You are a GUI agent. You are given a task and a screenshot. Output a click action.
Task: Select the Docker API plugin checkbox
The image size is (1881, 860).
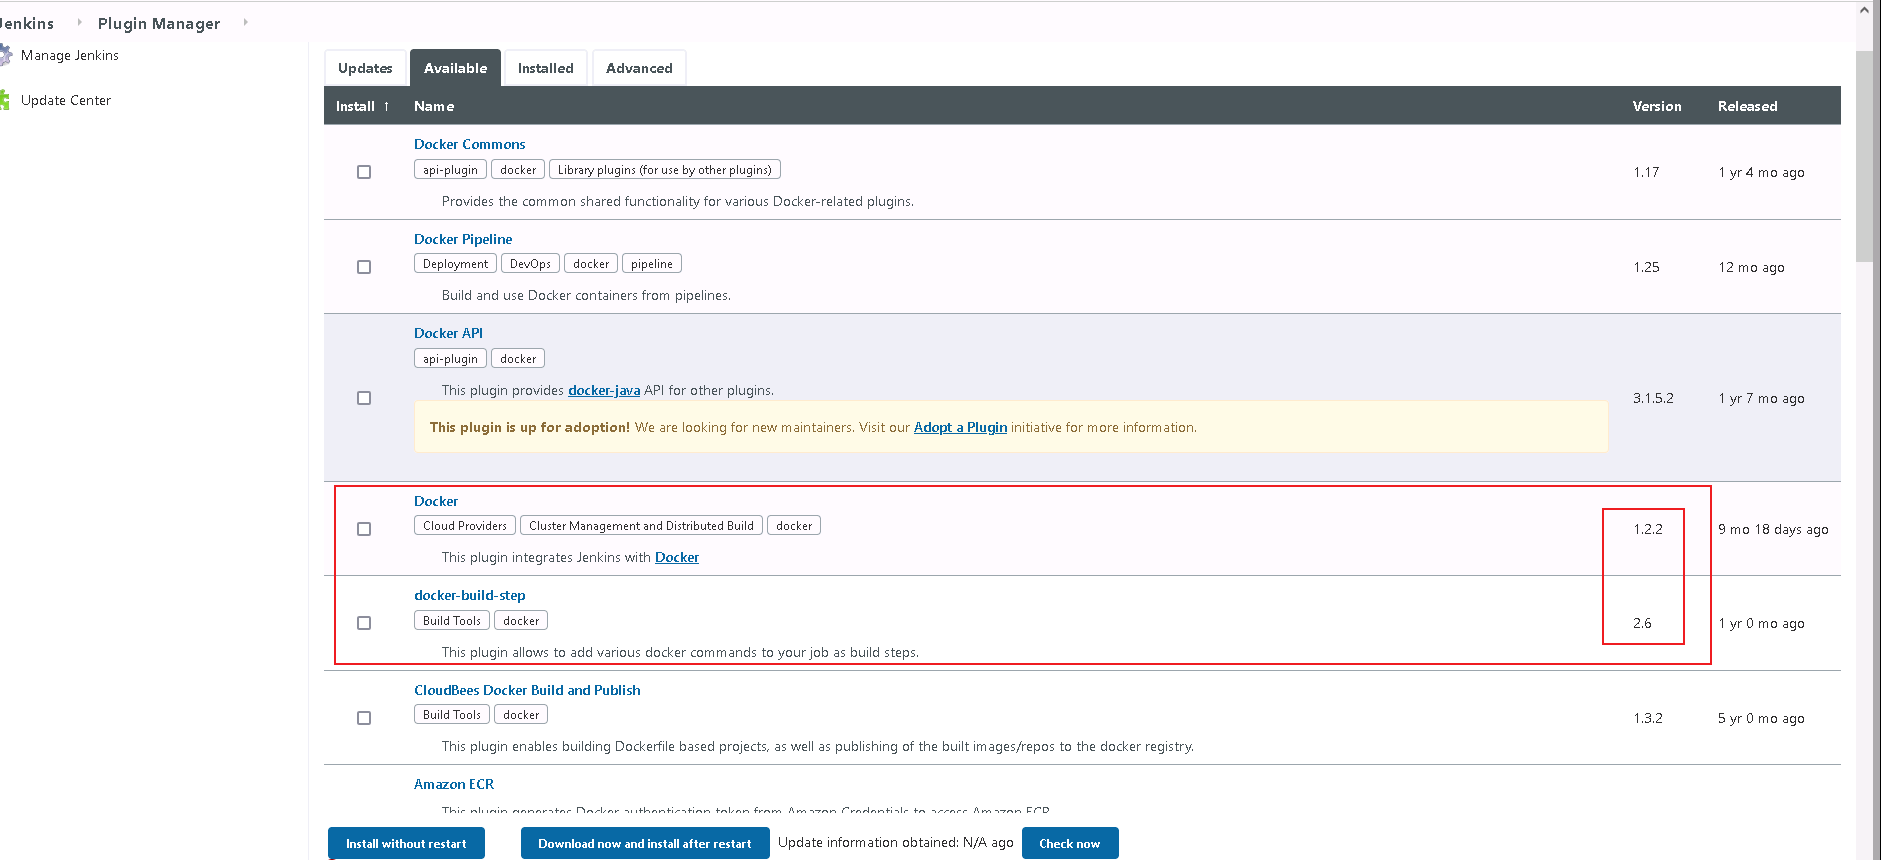coord(364,398)
